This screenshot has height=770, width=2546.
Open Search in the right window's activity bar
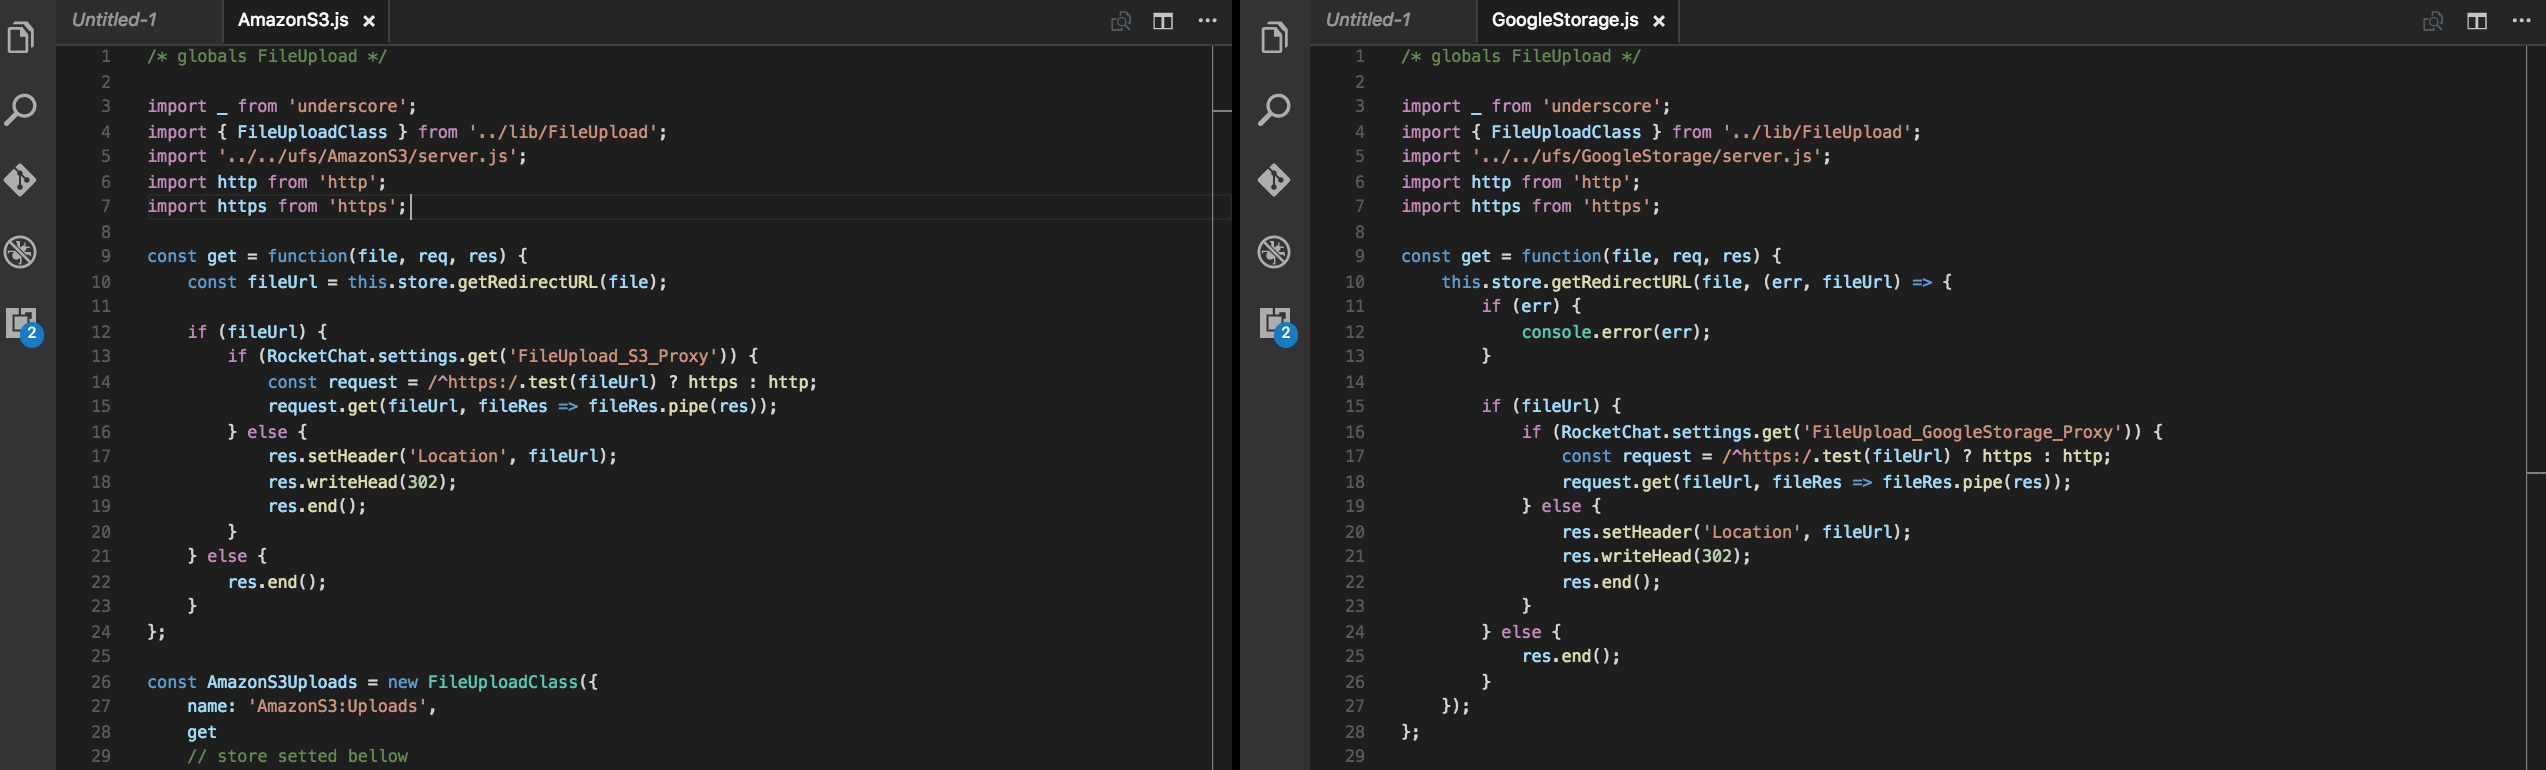tap(1275, 110)
